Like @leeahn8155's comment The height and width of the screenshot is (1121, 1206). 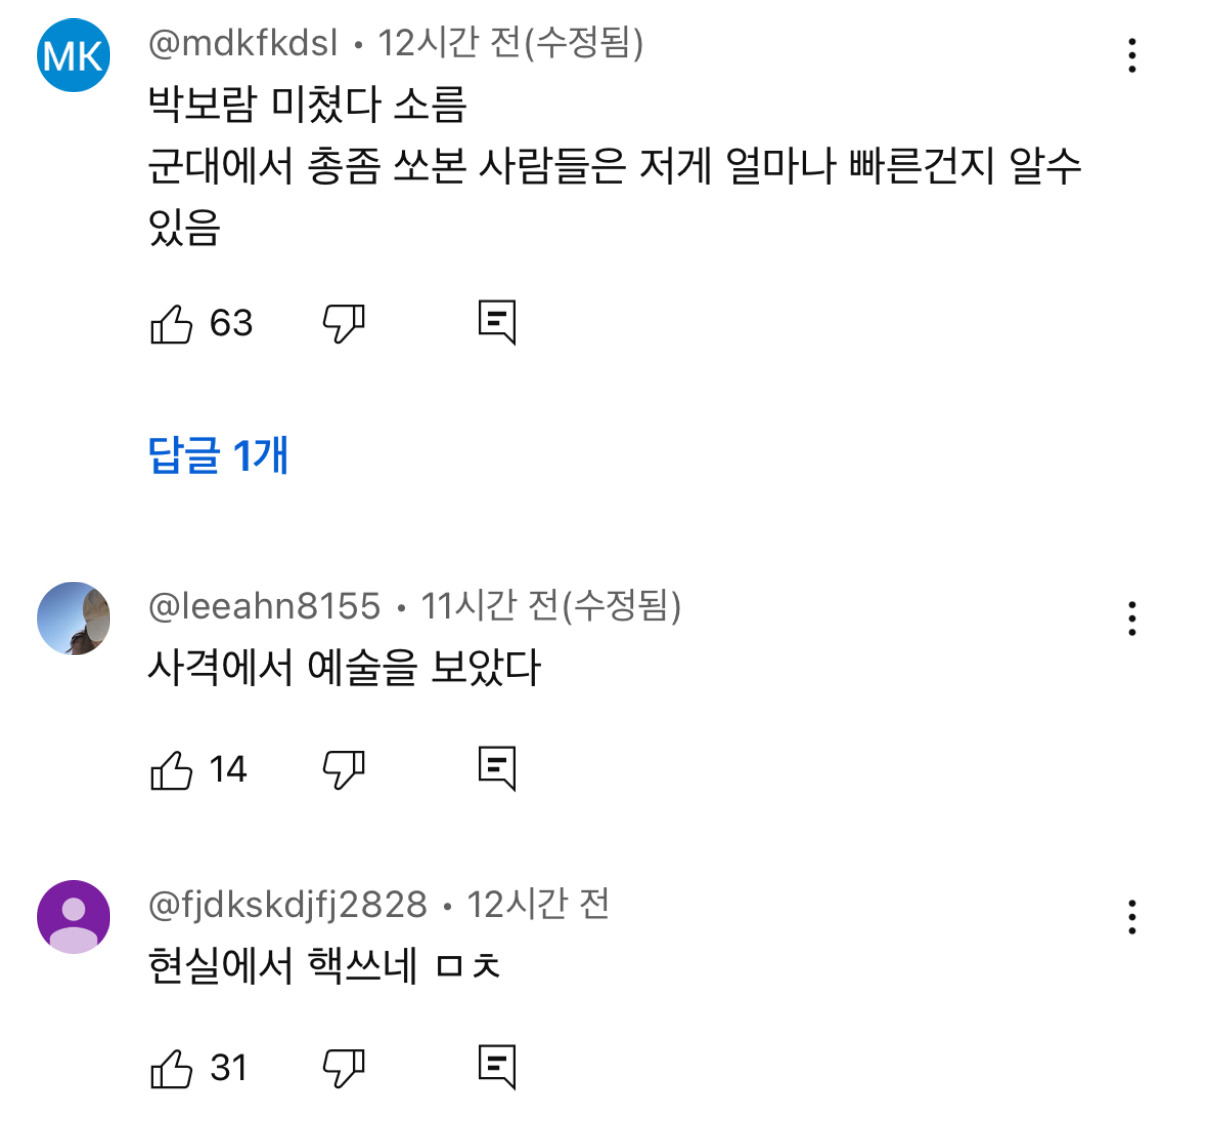pos(172,768)
